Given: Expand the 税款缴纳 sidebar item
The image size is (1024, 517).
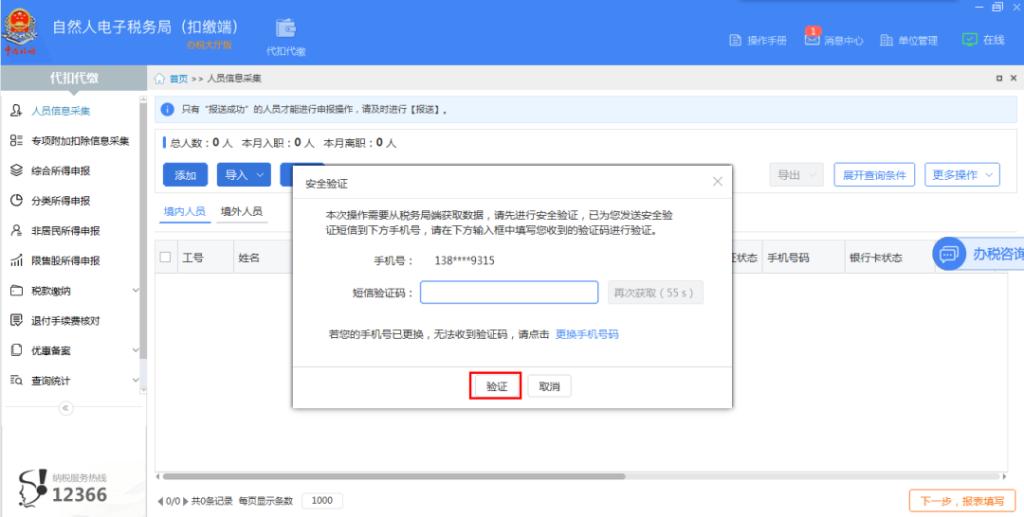Looking at the screenshot, I should [x=73, y=290].
